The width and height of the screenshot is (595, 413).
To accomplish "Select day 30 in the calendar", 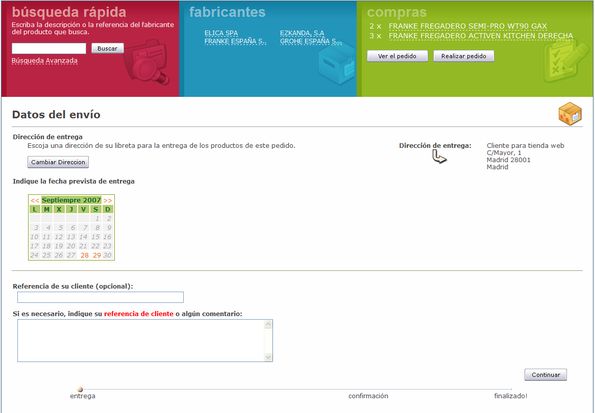I will point(108,255).
